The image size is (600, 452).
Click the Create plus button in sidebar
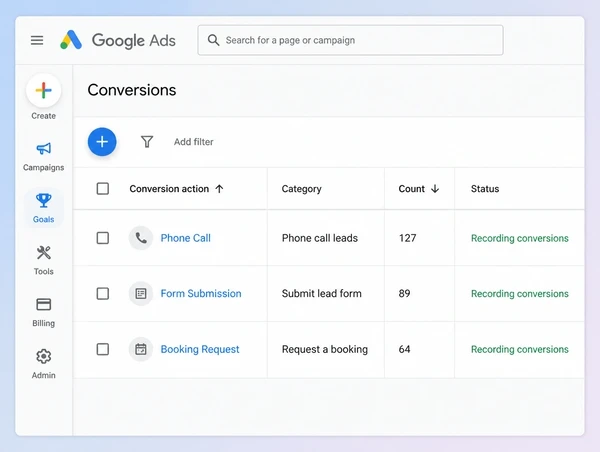pos(44,91)
